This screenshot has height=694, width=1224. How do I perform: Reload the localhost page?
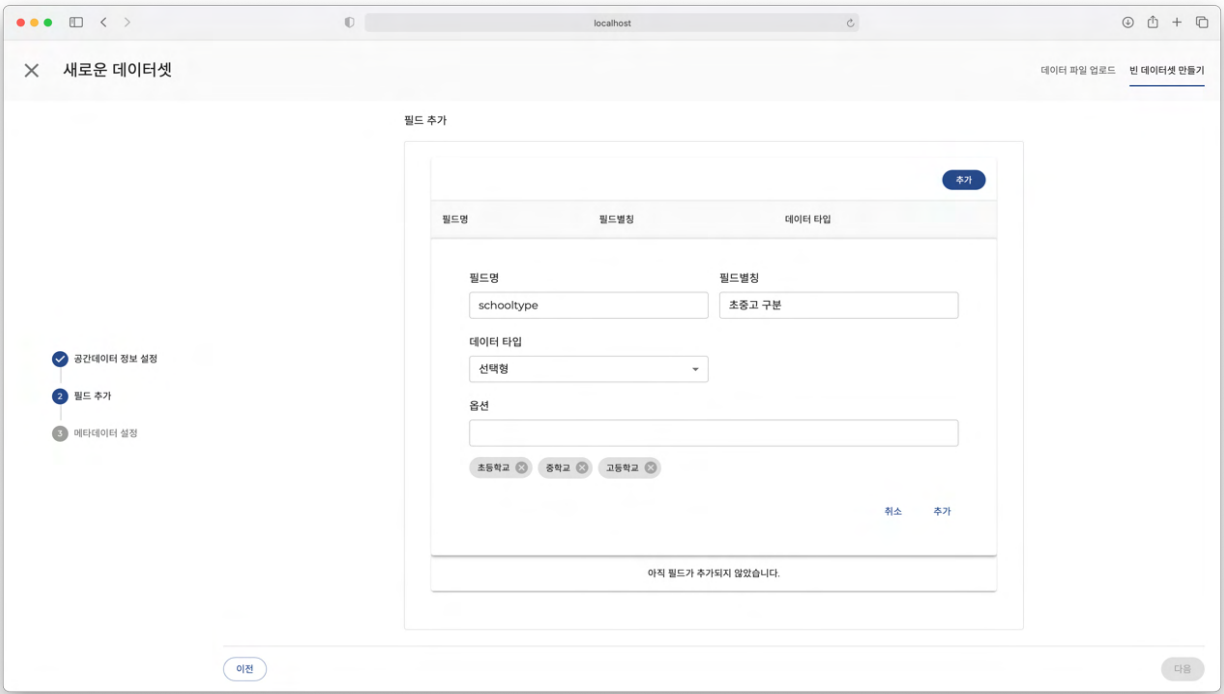click(x=850, y=22)
